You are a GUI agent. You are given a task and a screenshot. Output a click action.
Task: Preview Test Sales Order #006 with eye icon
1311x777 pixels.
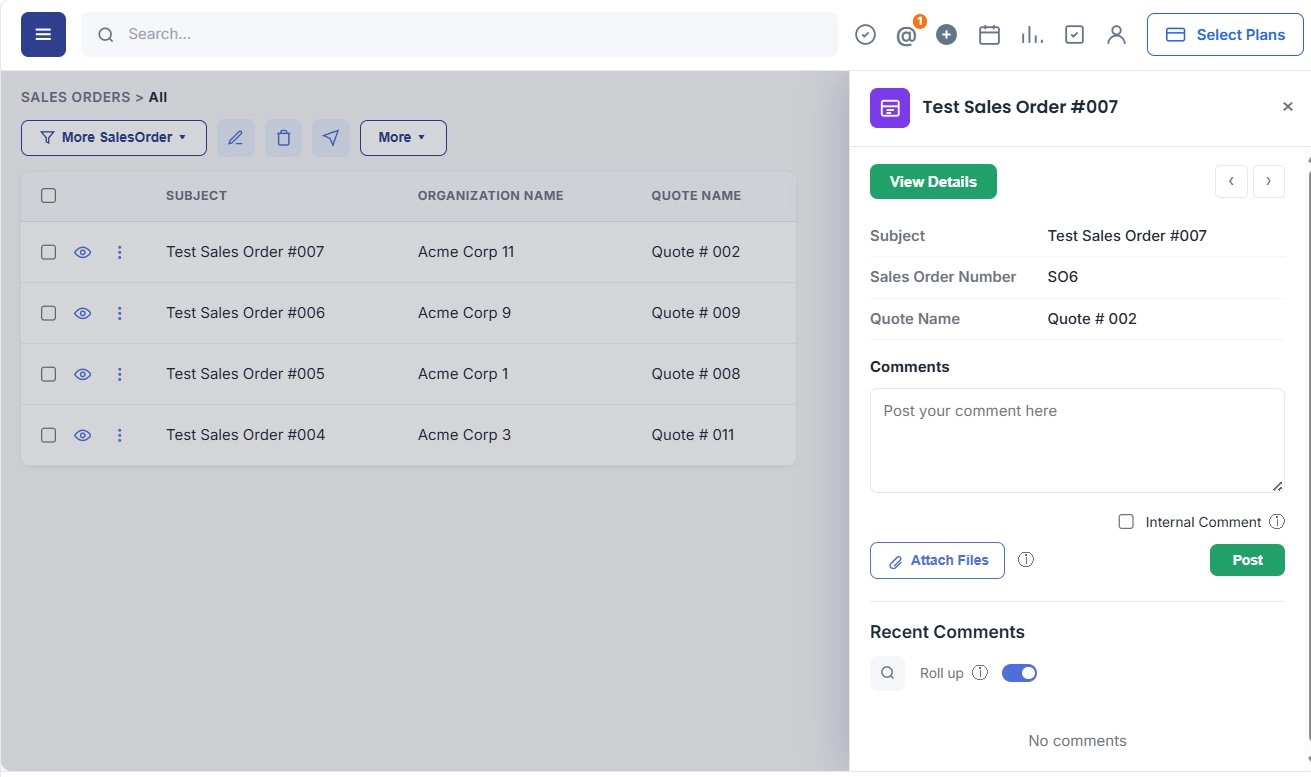83,313
